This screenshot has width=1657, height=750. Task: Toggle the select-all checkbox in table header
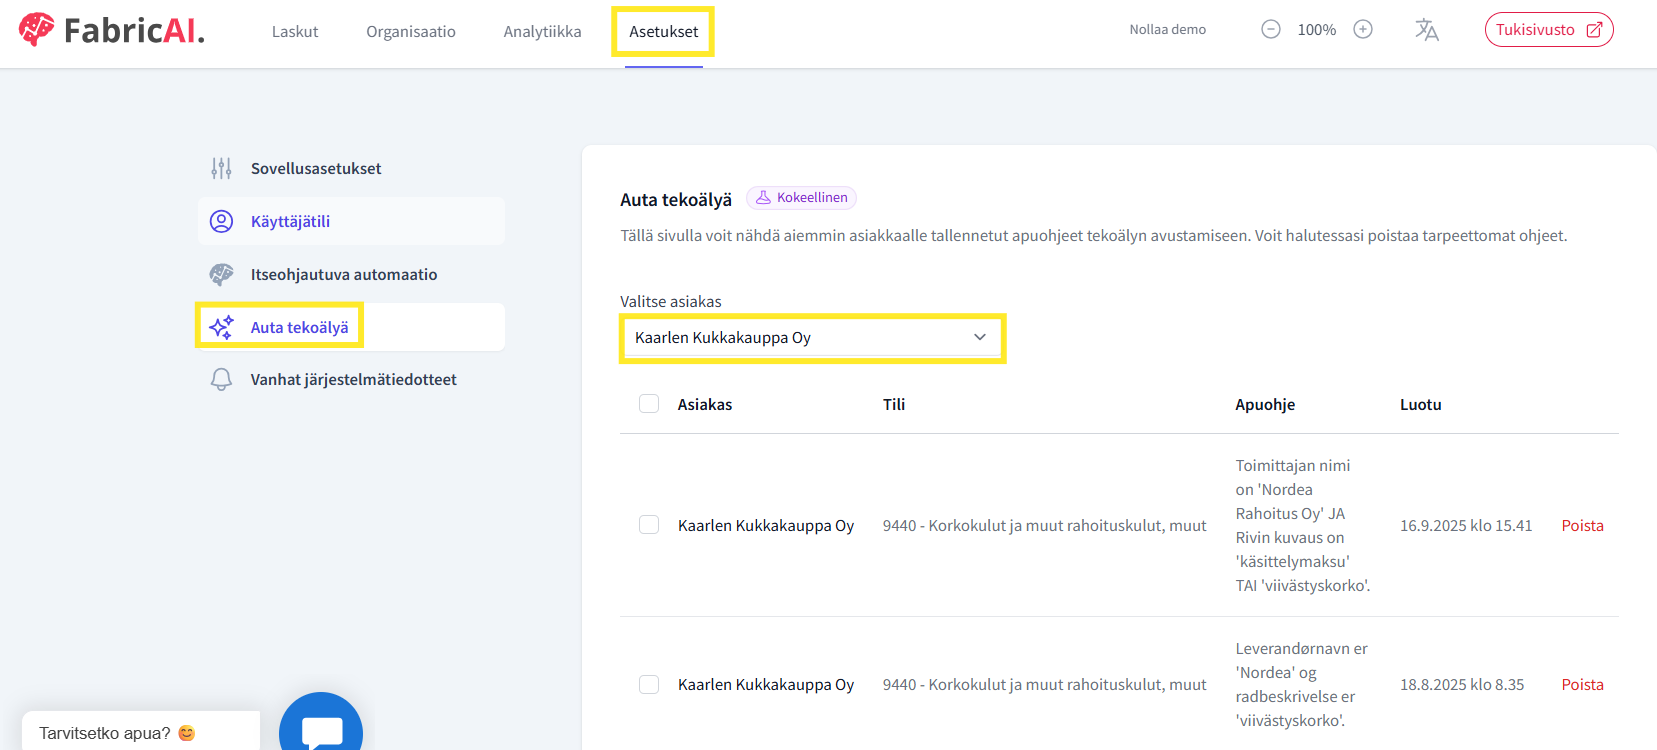[x=649, y=404]
